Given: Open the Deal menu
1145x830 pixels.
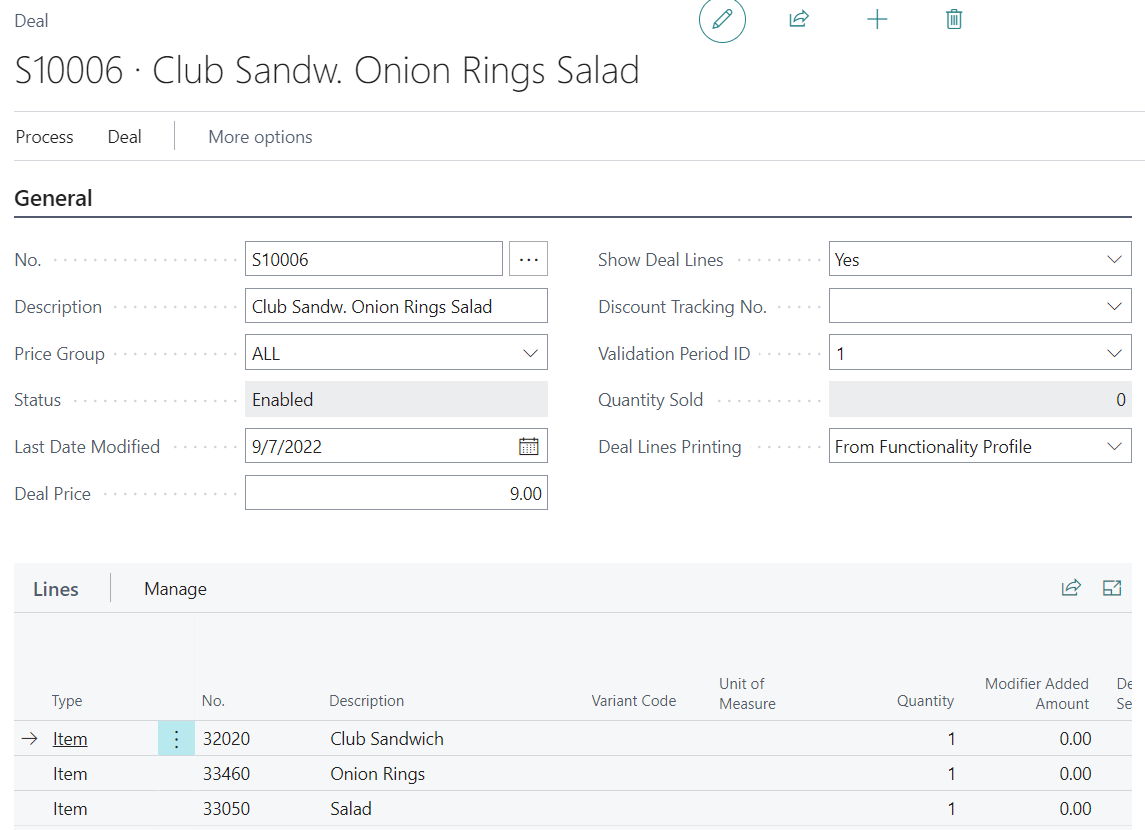Looking at the screenshot, I should click(x=125, y=137).
